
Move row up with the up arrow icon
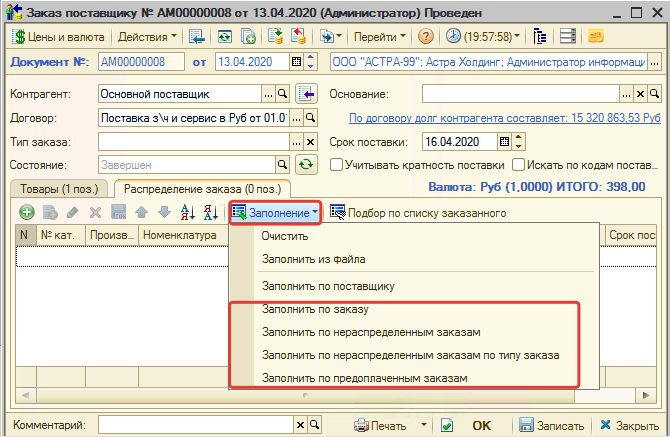(x=141, y=212)
